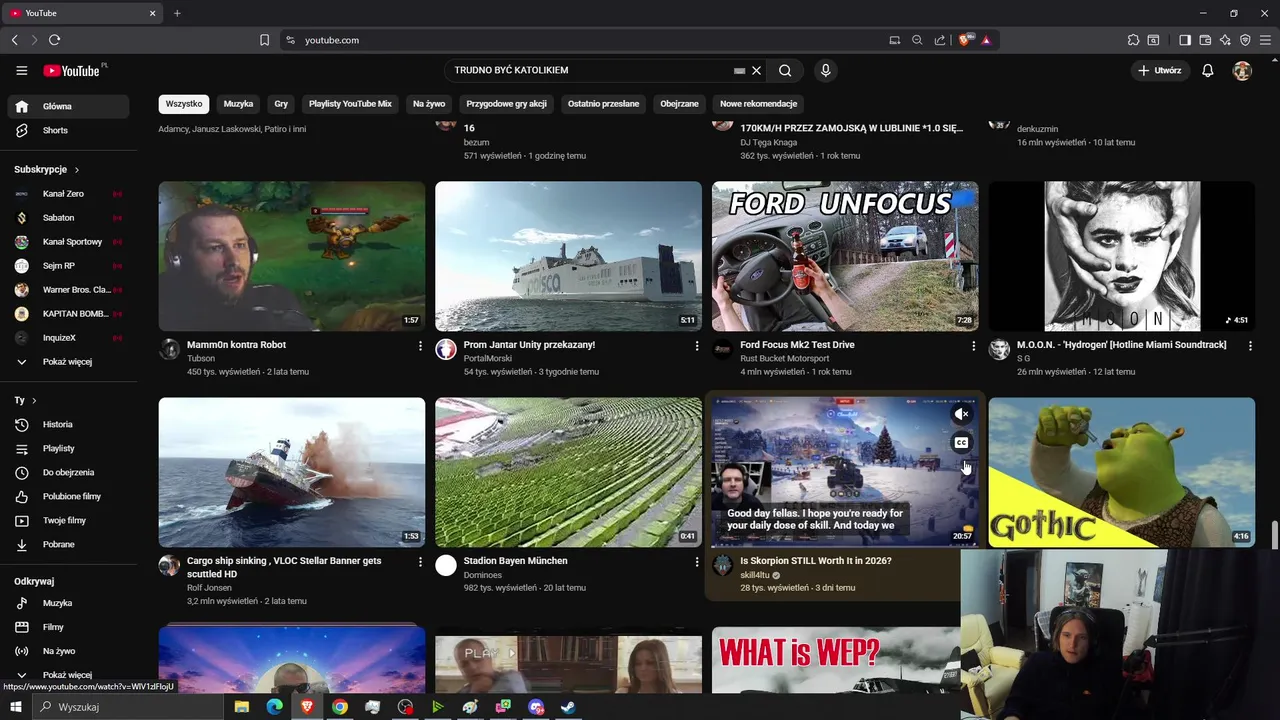Image resolution: width=1280 pixels, height=720 pixels.
Task: Select the Obejrzane filter chip
Action: (680, 104)
